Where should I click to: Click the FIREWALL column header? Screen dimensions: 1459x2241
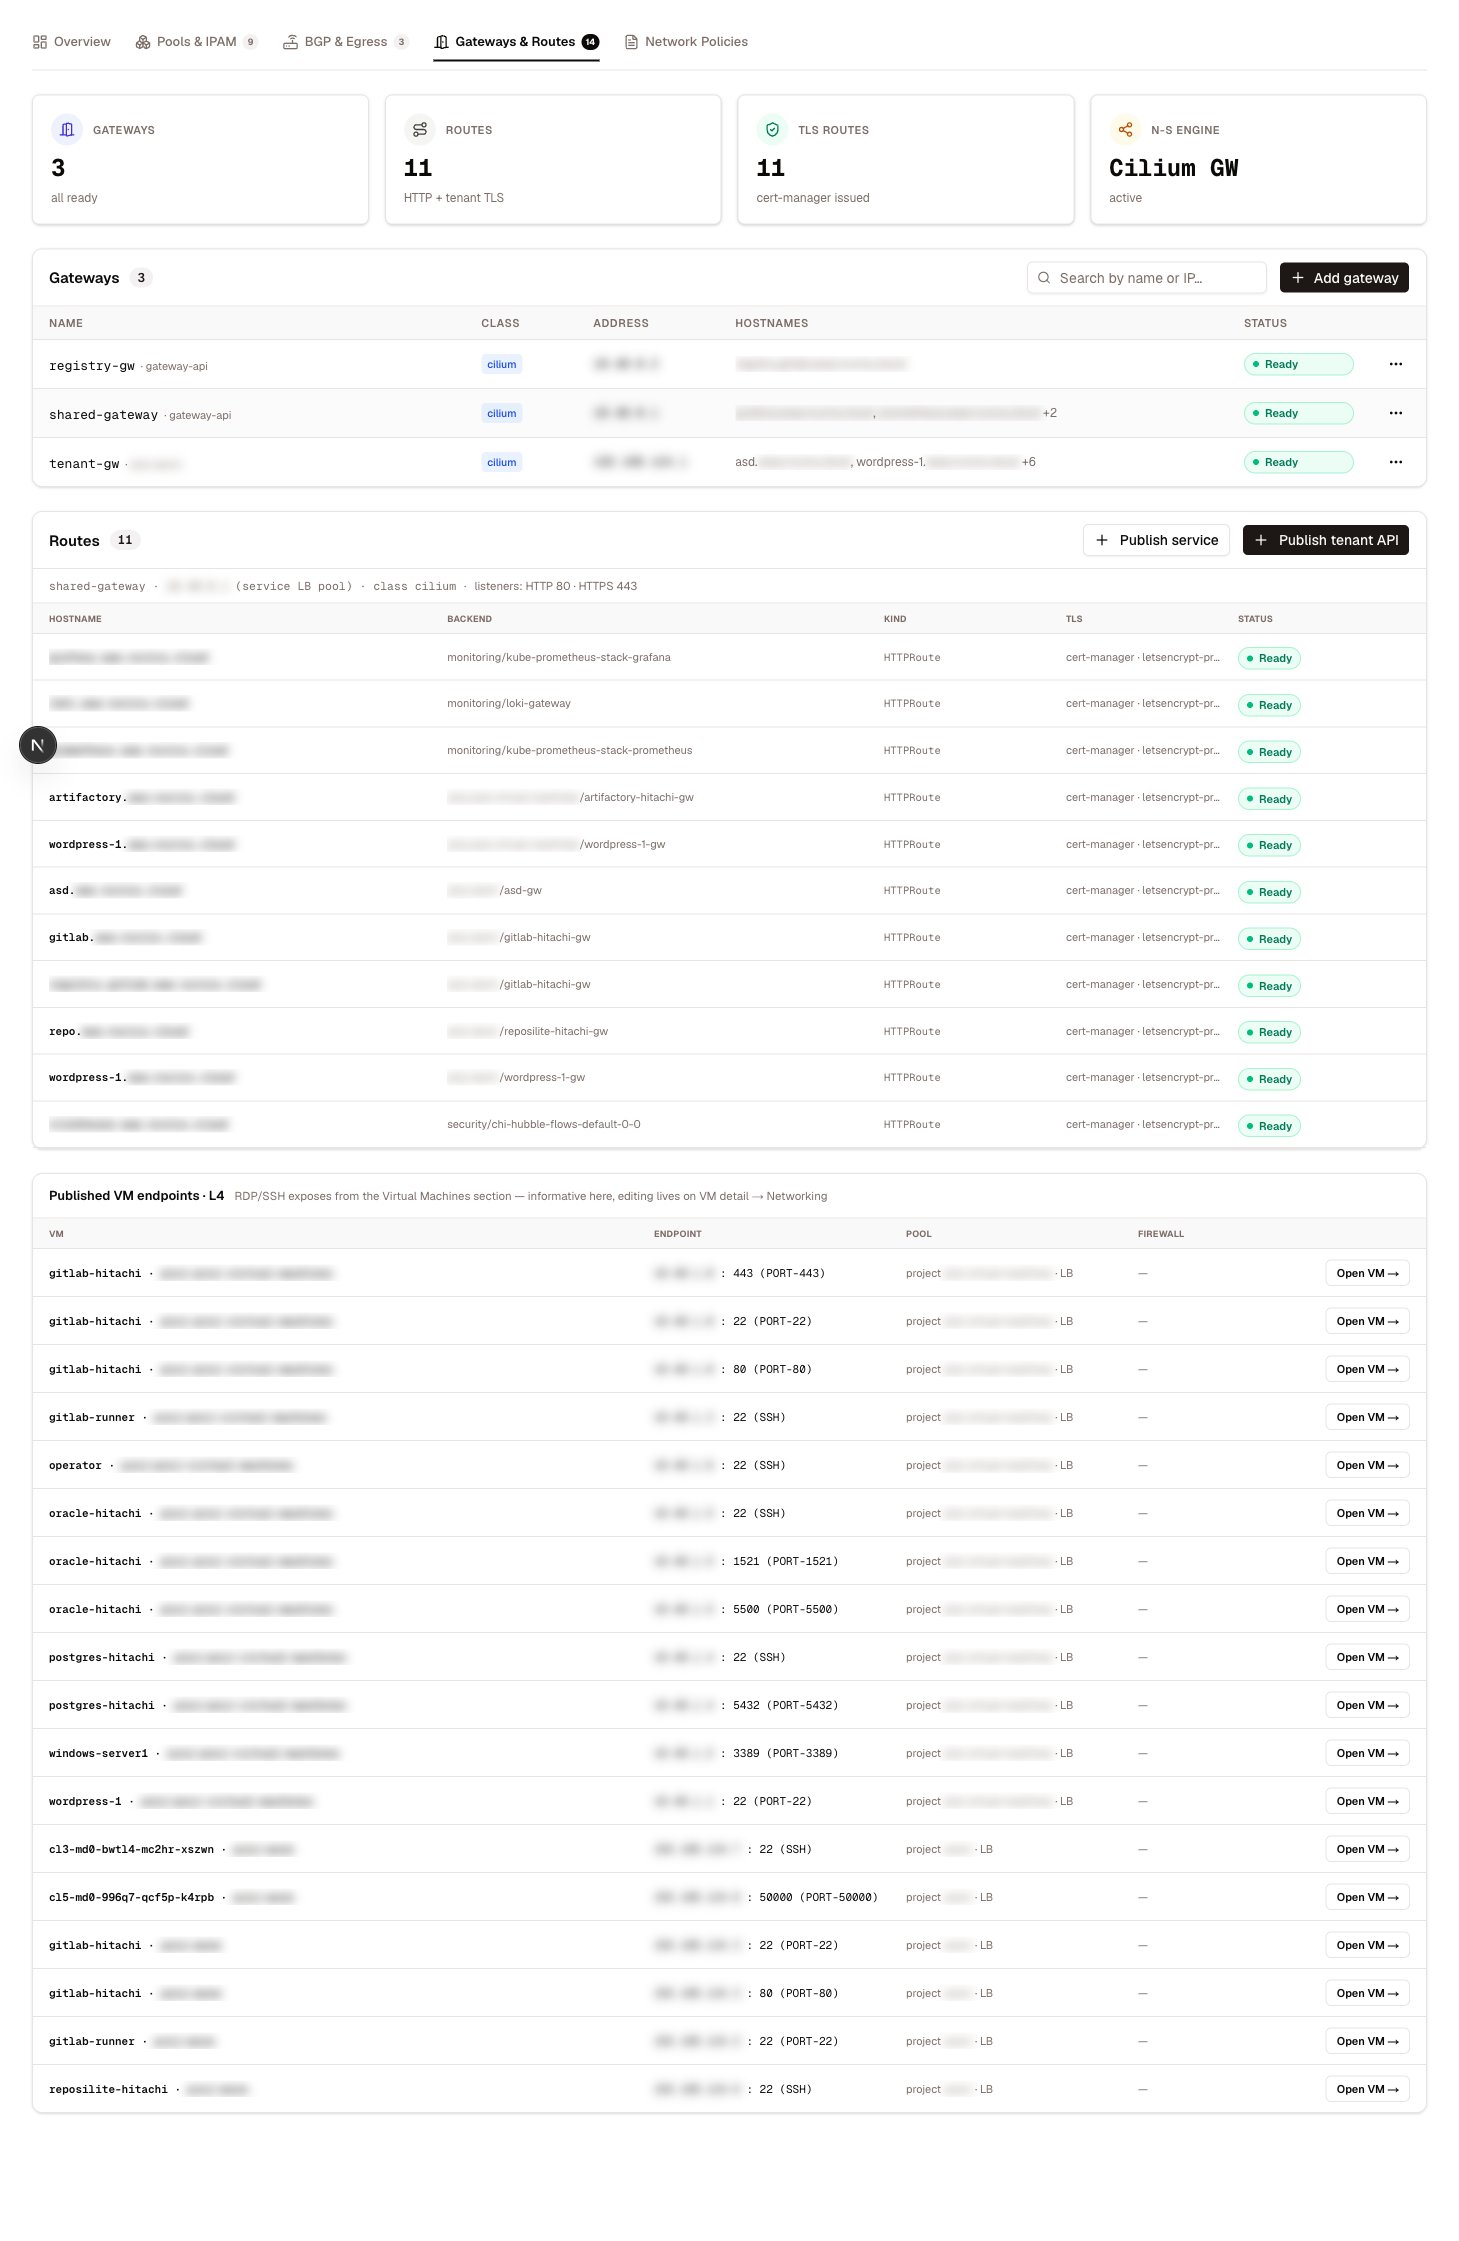coord(1160,1234)
